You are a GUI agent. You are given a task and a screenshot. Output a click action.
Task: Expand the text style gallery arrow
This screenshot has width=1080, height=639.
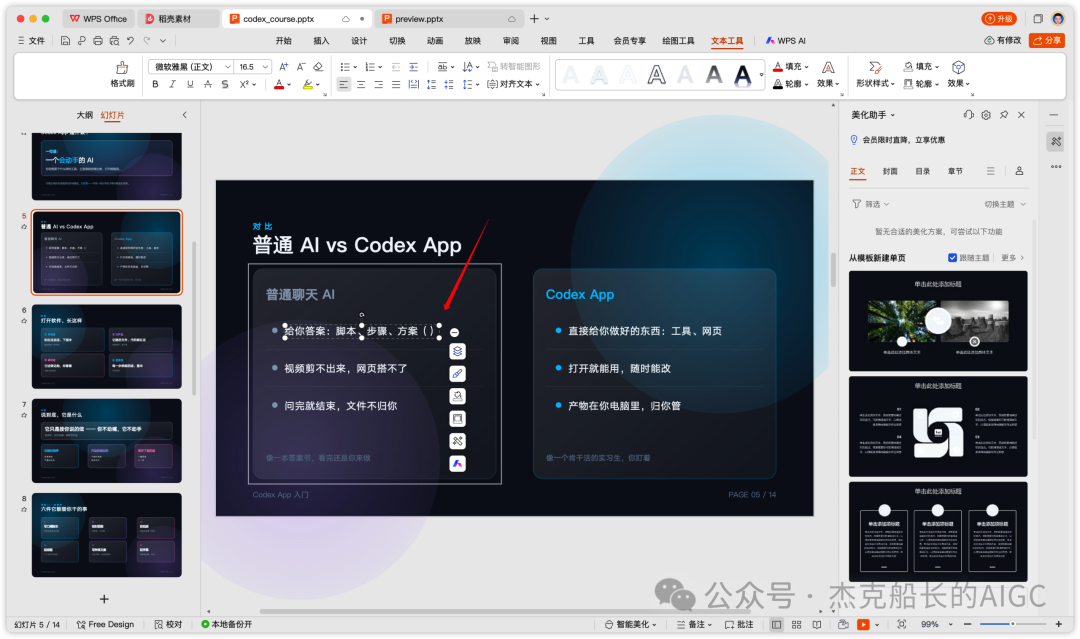[x=761, y=74]
